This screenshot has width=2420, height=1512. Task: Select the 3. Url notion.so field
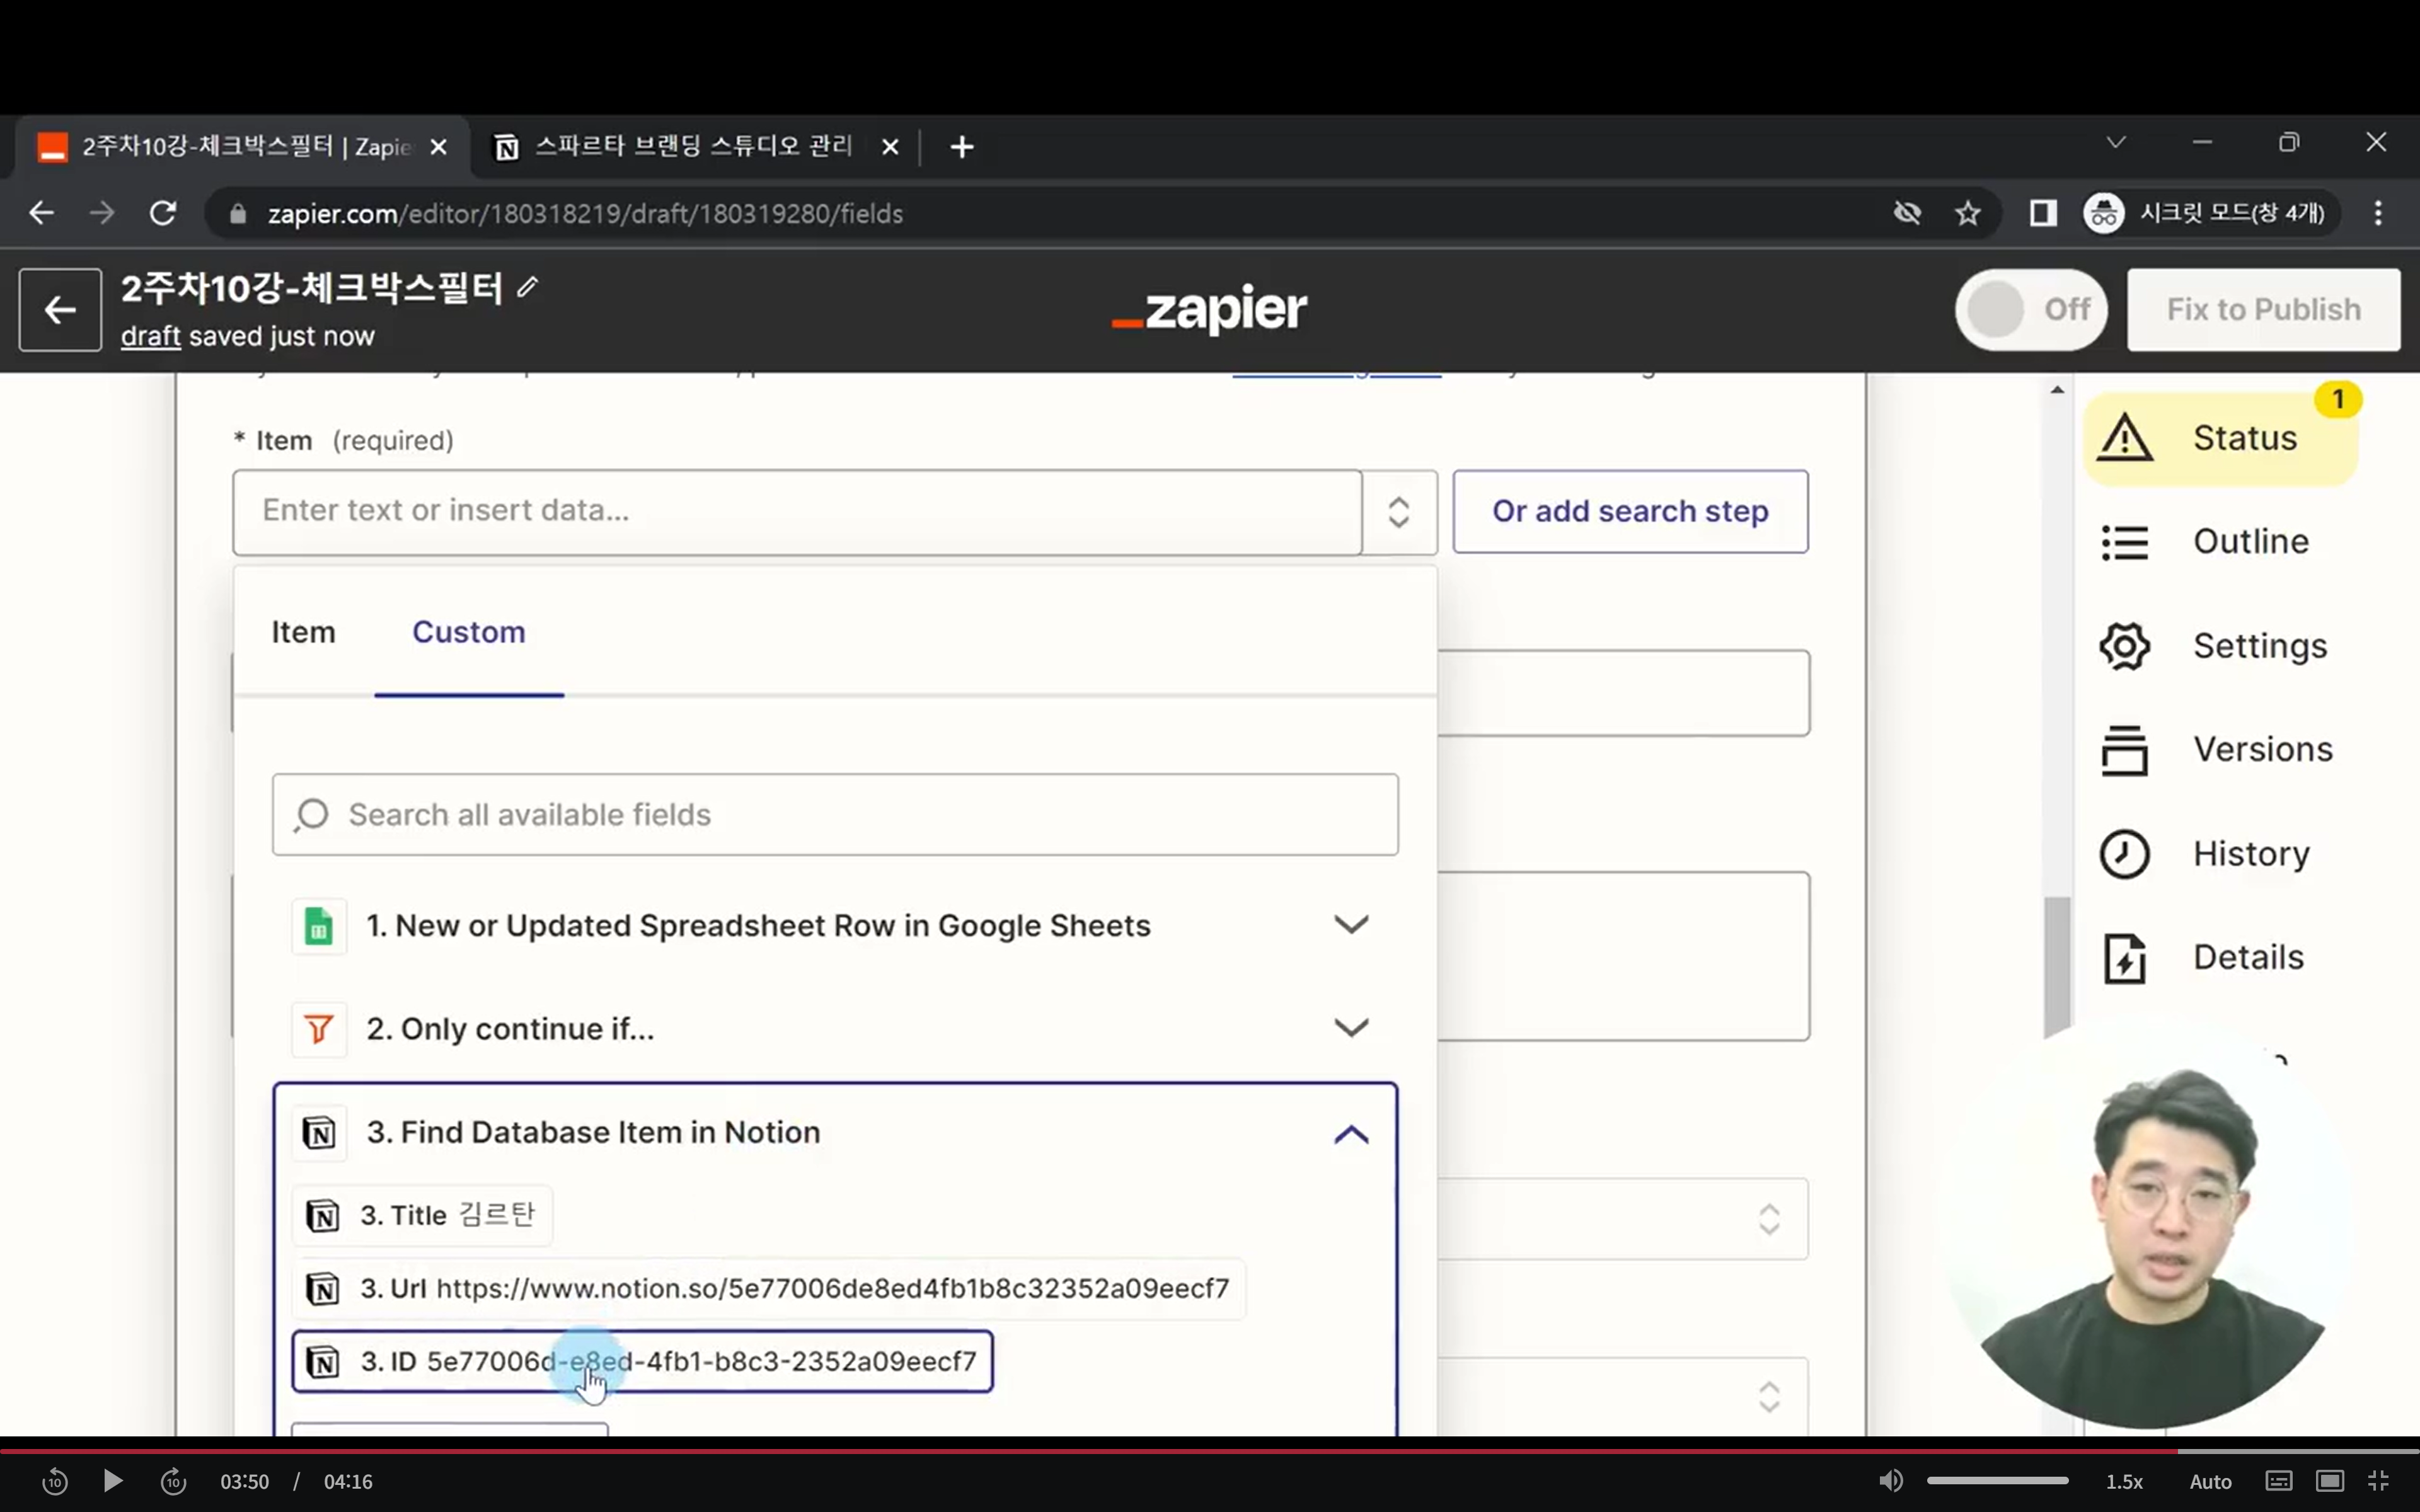768,1289
